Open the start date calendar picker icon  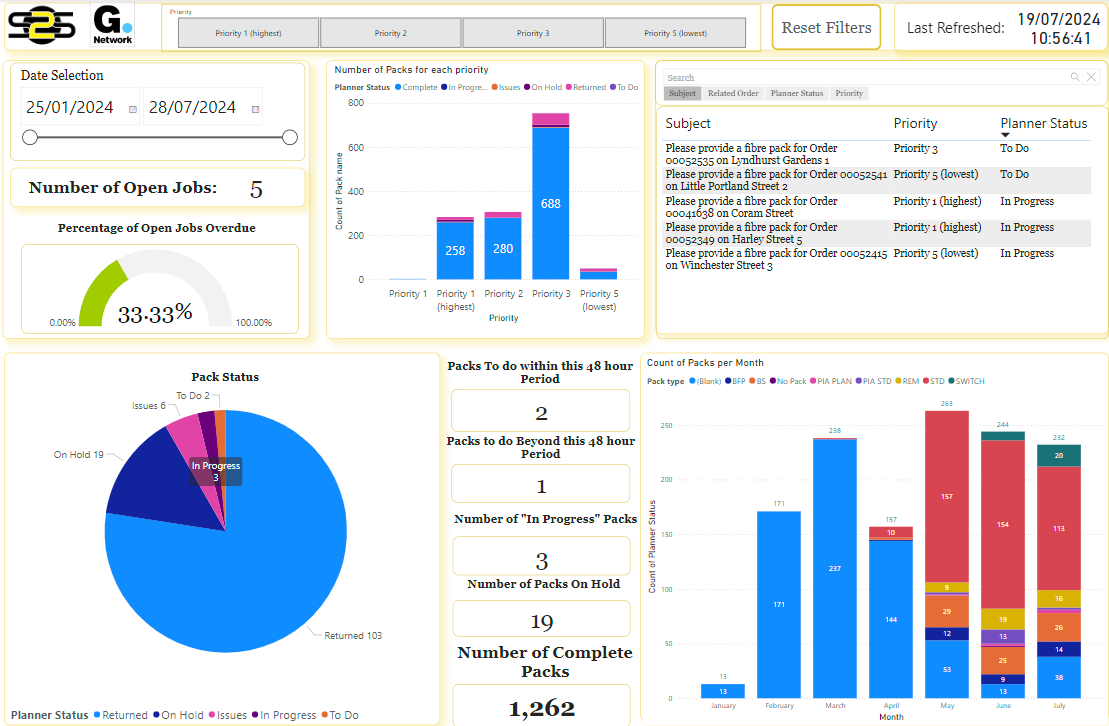[x=133, y=108]
